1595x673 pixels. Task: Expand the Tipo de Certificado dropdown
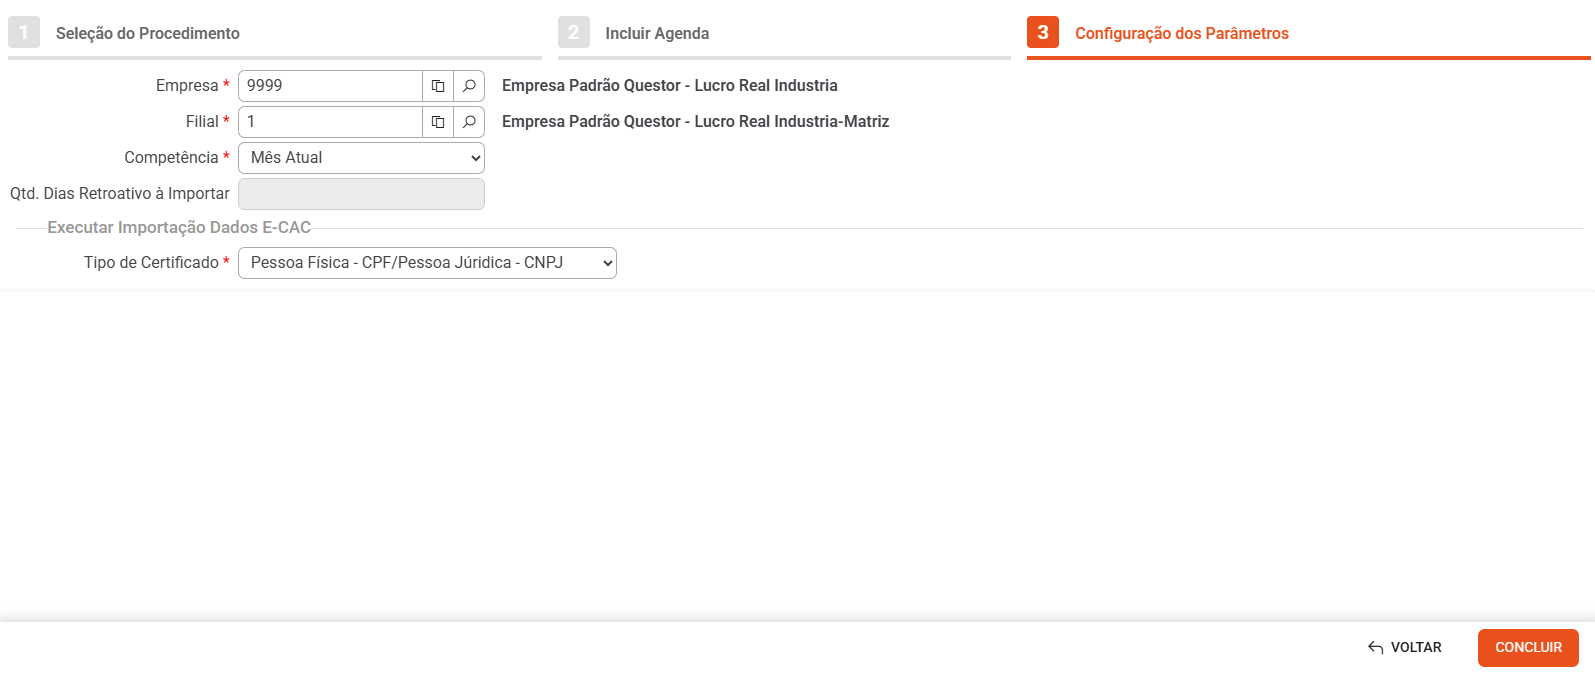click(x=427, y=263)
